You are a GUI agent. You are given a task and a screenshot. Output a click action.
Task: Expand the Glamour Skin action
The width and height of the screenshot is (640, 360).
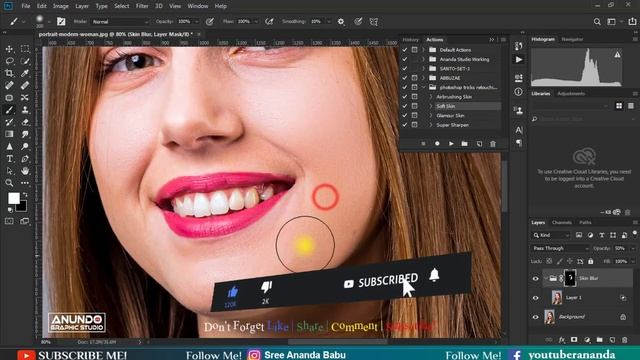pos(431,116)
